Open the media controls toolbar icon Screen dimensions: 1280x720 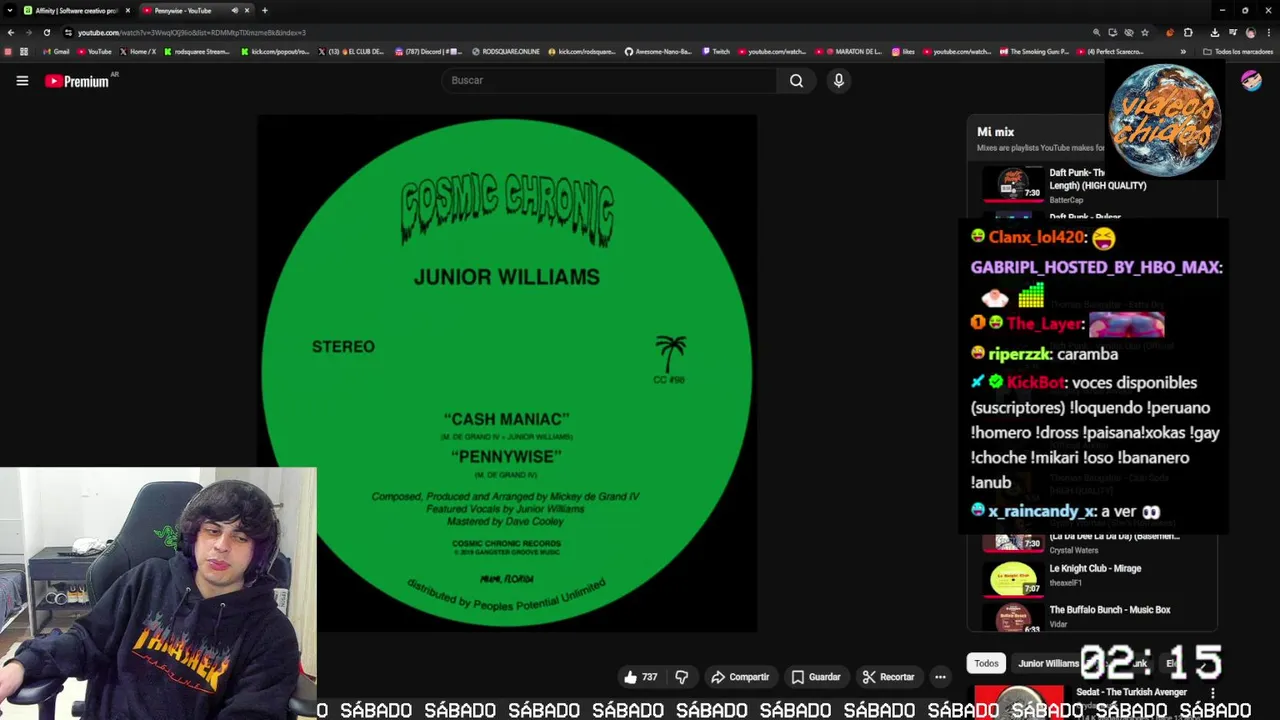[1233, 32]
